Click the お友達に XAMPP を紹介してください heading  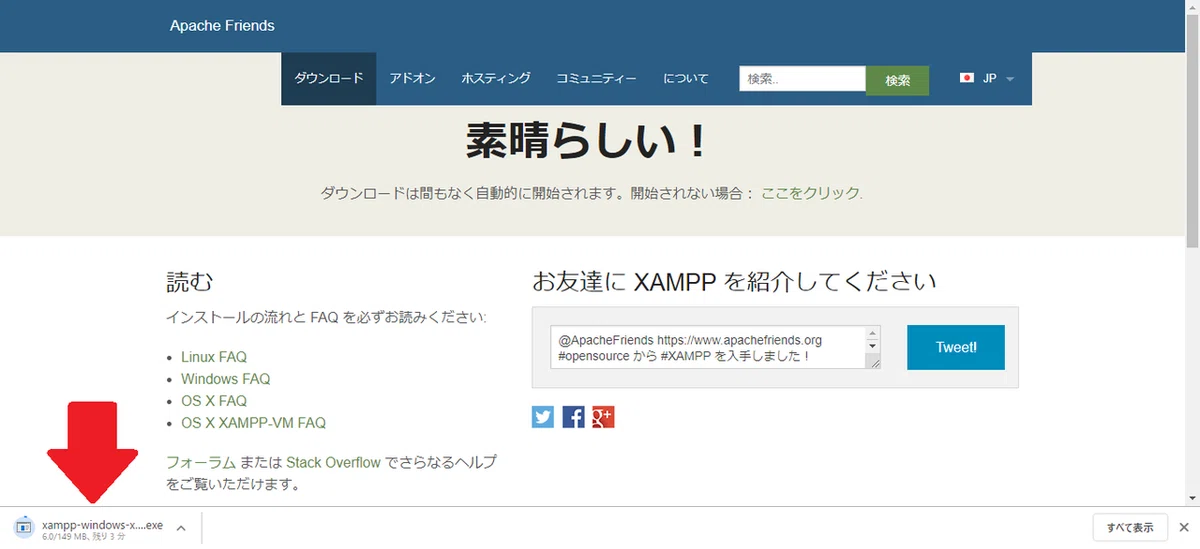(734, 281)
